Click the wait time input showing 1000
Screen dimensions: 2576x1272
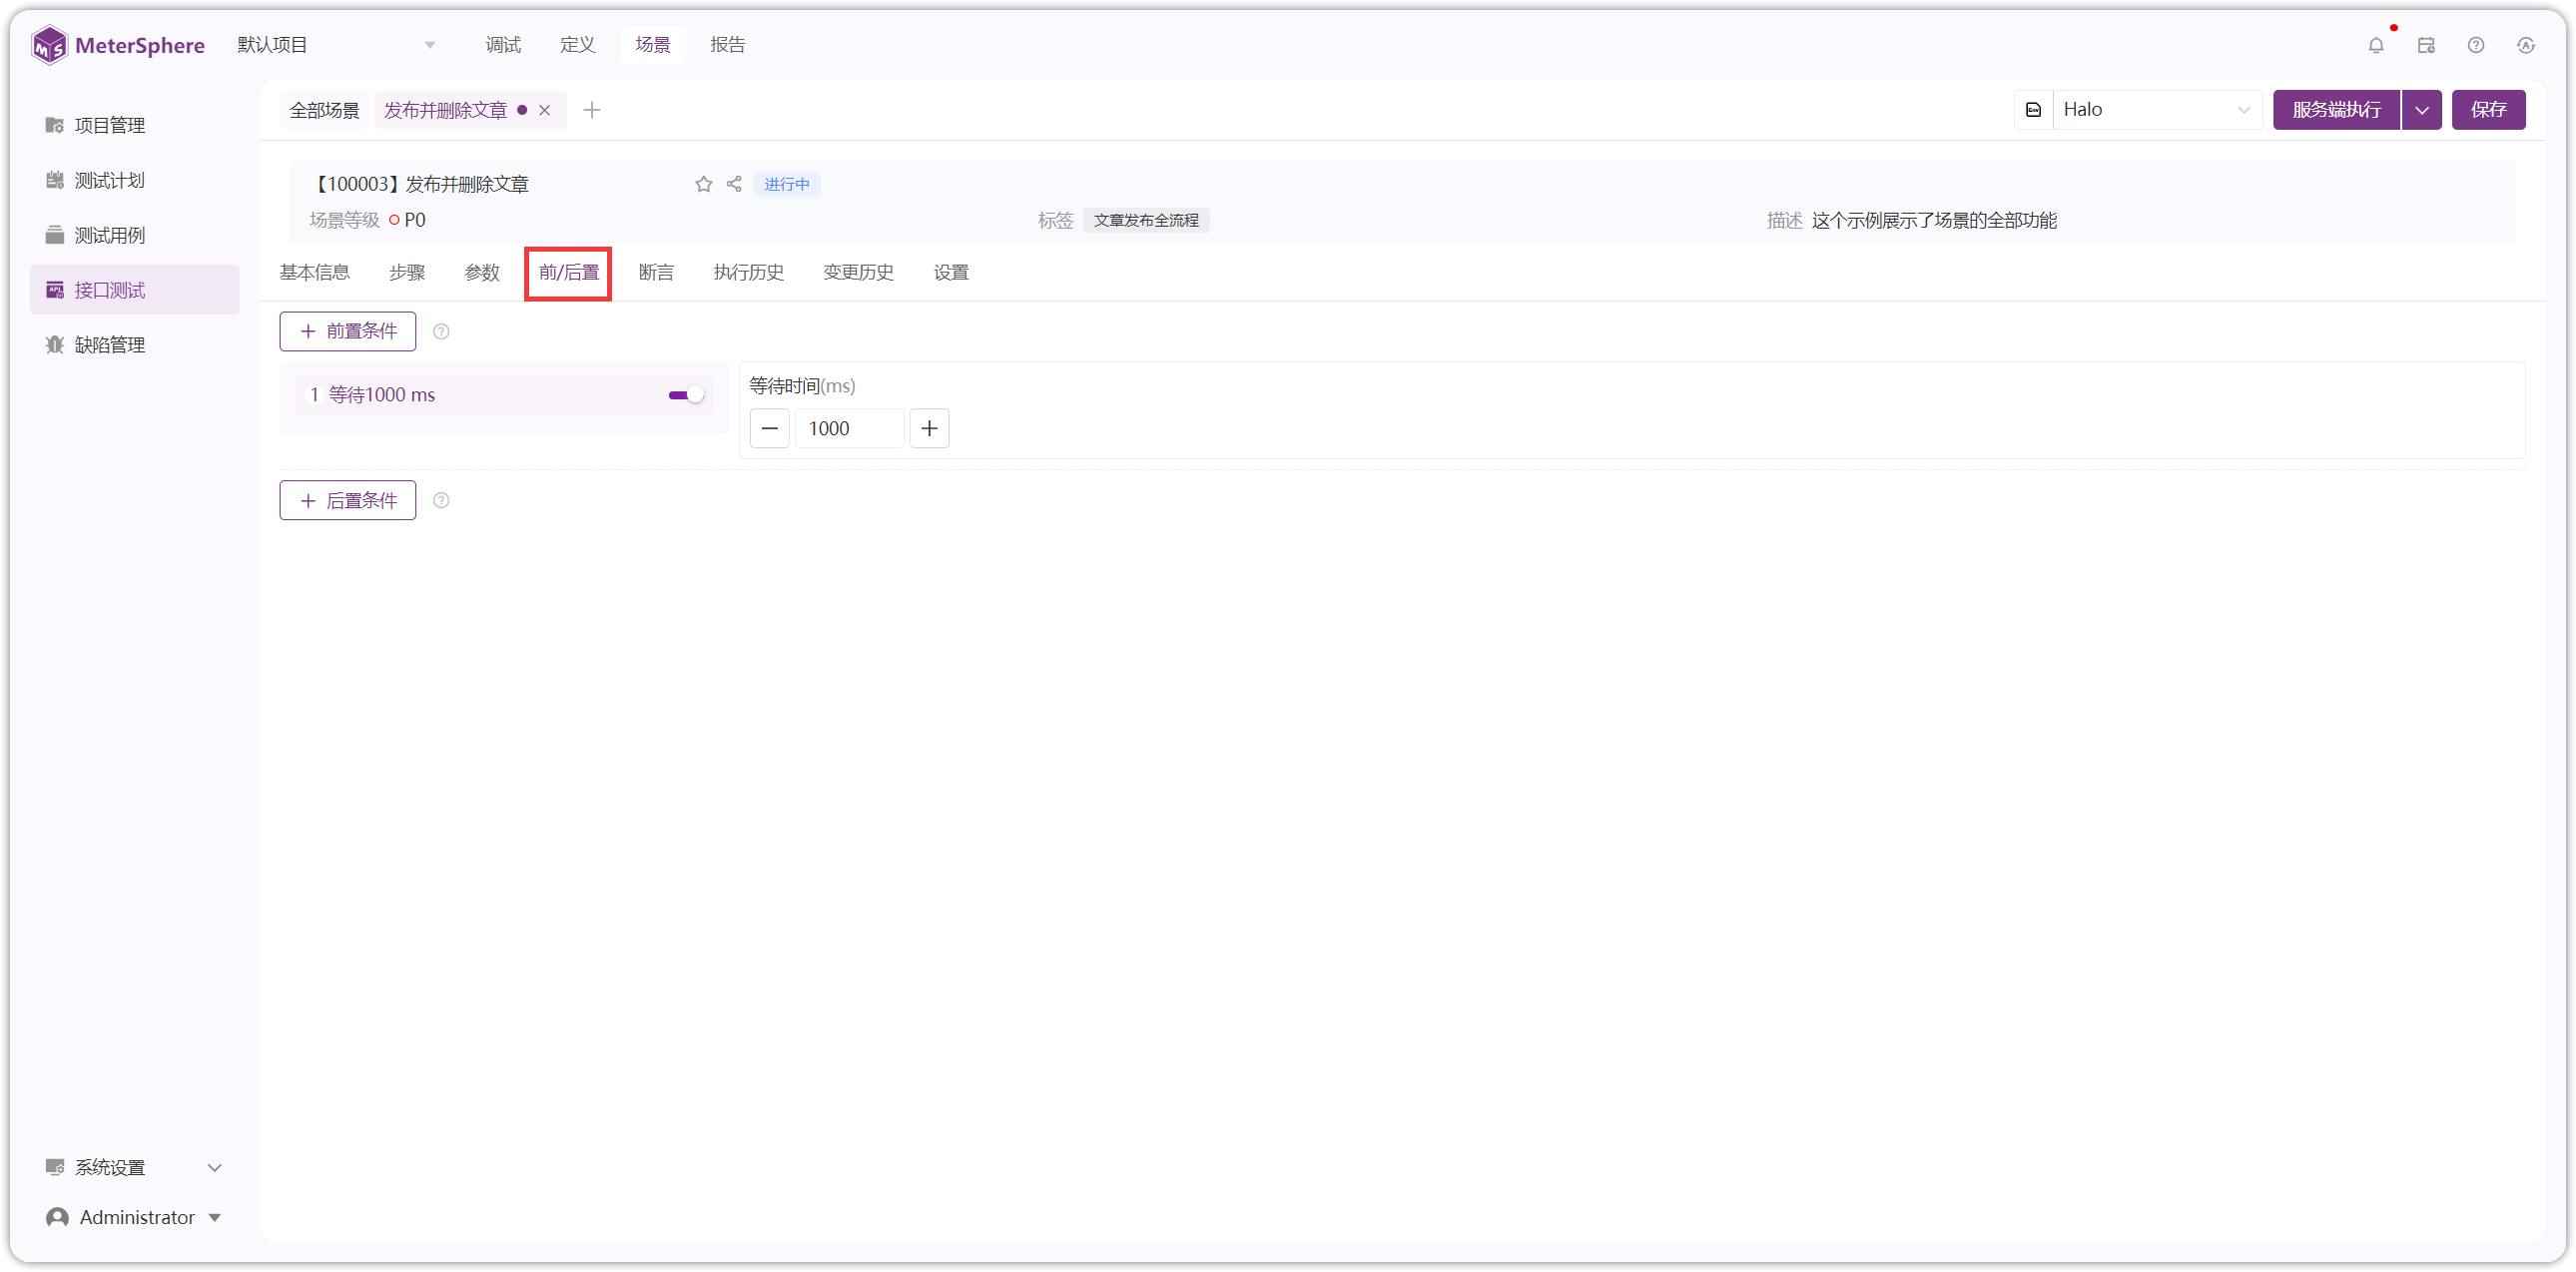[x=850, y=429]
